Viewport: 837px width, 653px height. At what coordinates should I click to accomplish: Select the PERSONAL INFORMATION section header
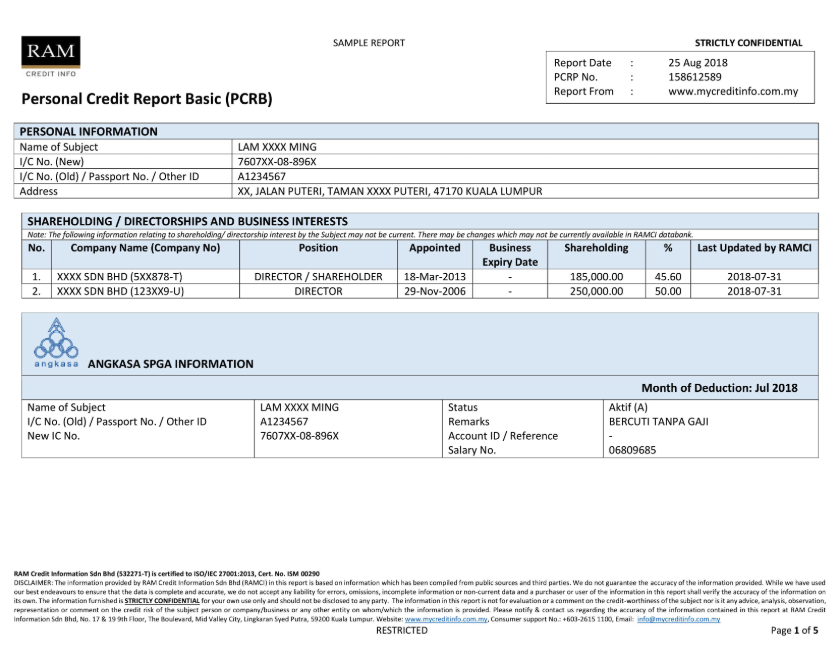[89, 131]
